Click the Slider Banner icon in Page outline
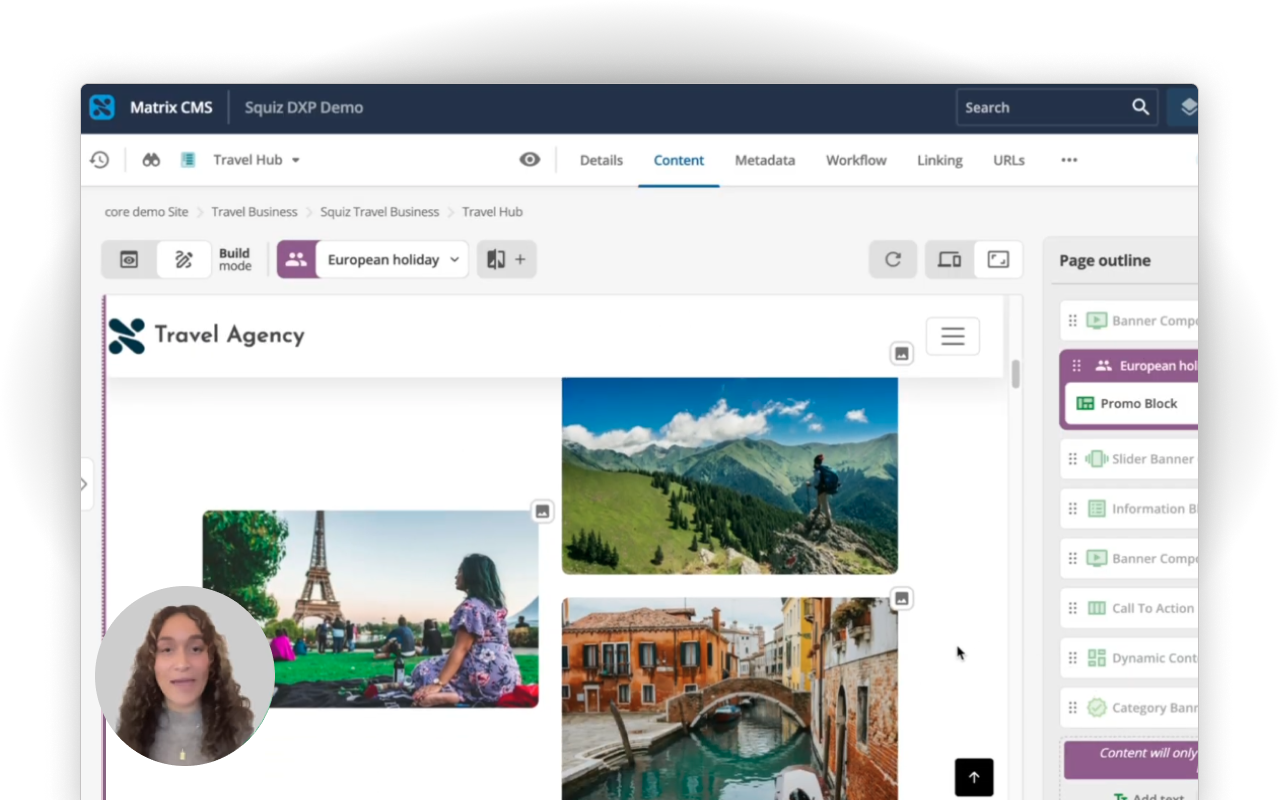The height and width of the screenshot is (800, 1280). tap(1097, 458)
